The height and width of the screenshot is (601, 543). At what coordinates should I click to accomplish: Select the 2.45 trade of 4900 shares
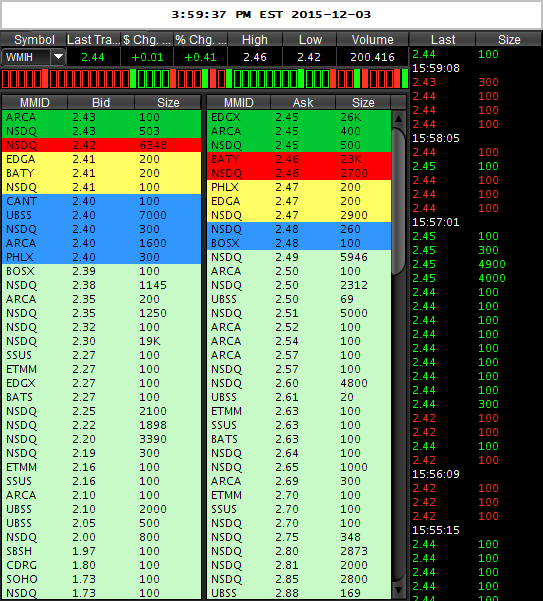tap(459, 264)
